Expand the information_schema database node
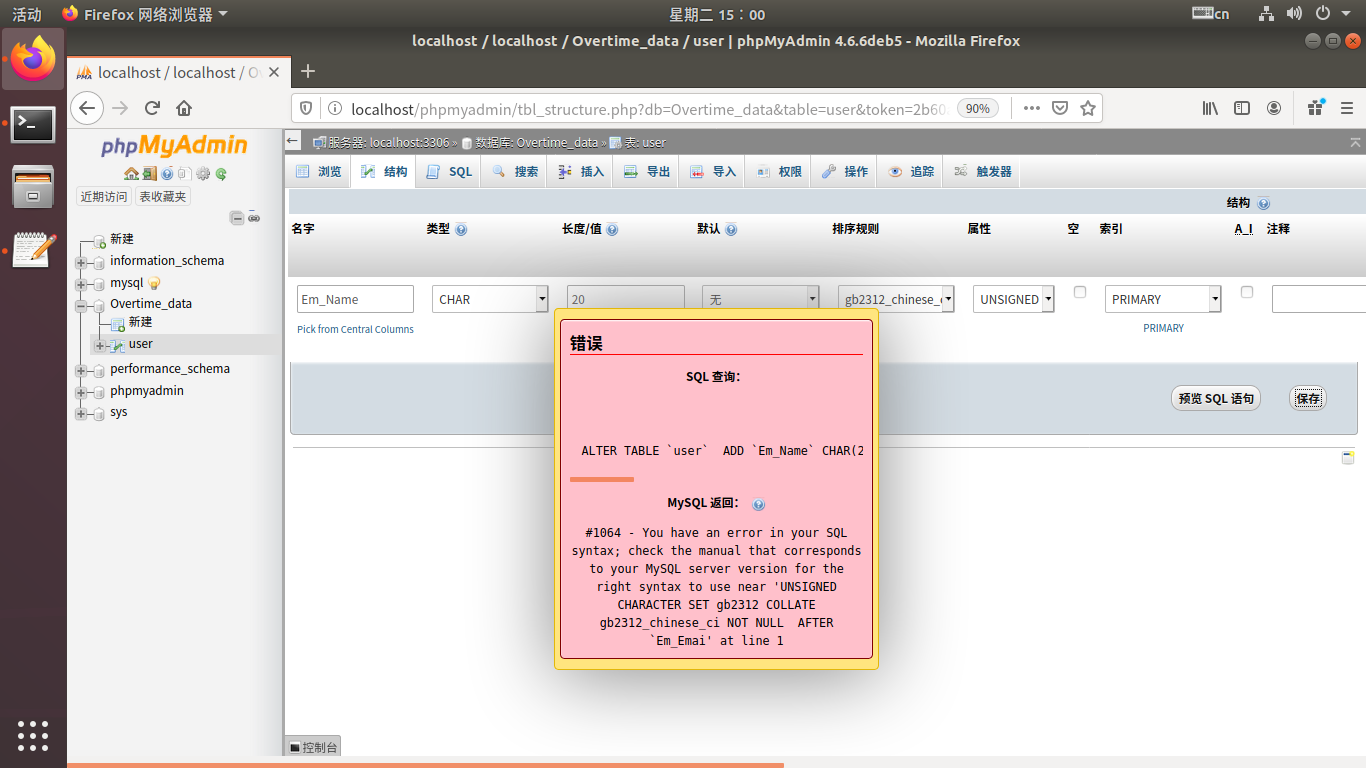This screenshot has width=1366, height=768. (81, 262)
